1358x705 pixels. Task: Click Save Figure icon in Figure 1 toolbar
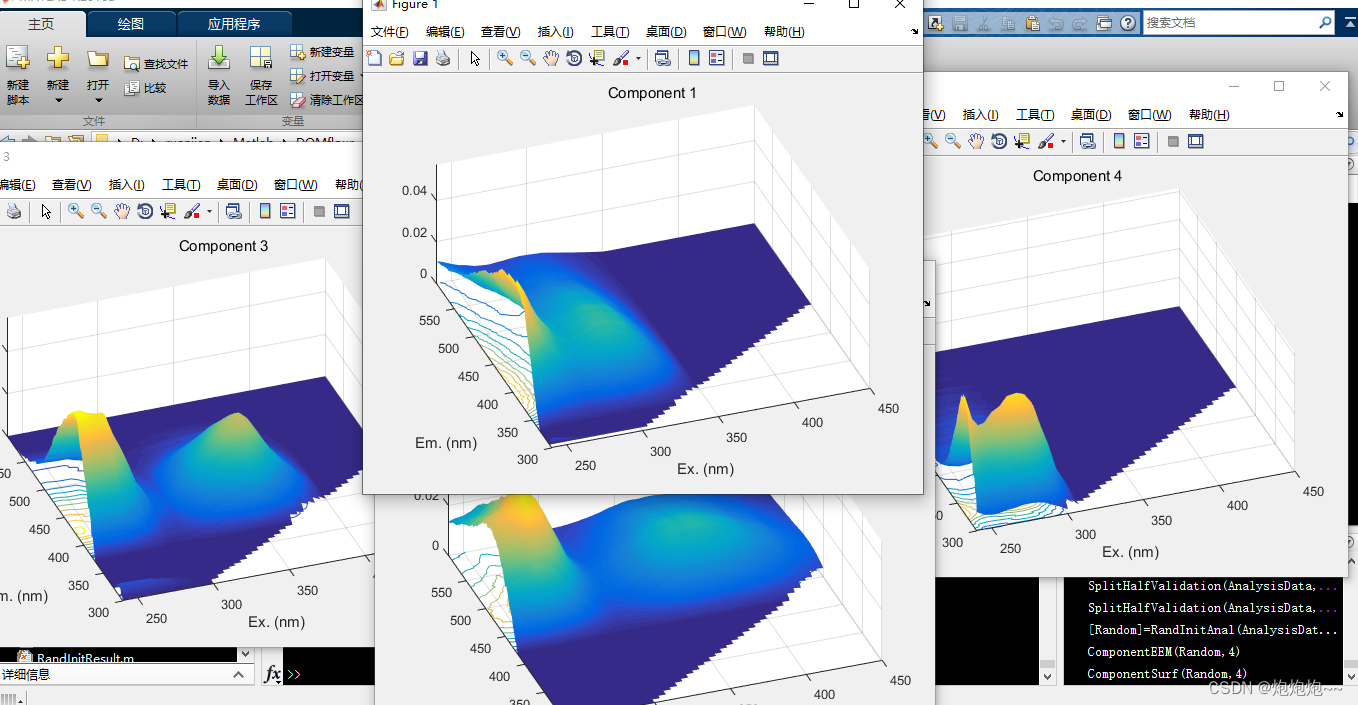pos(420,59)
